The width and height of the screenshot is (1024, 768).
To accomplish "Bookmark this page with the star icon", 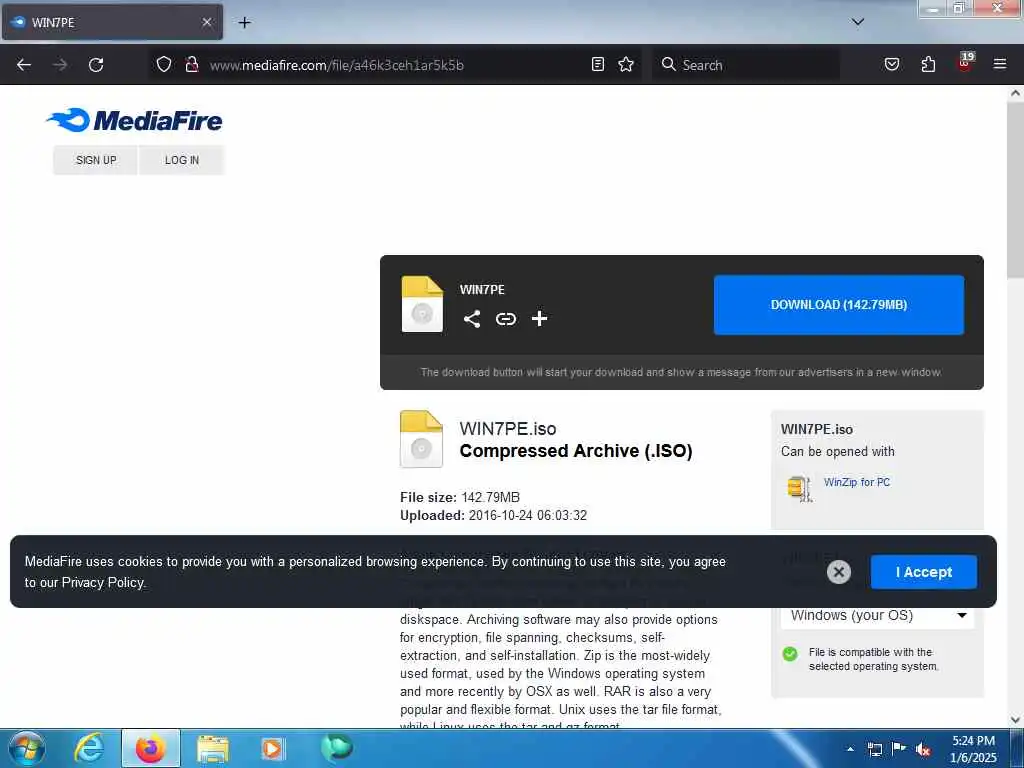I will 626,64.
